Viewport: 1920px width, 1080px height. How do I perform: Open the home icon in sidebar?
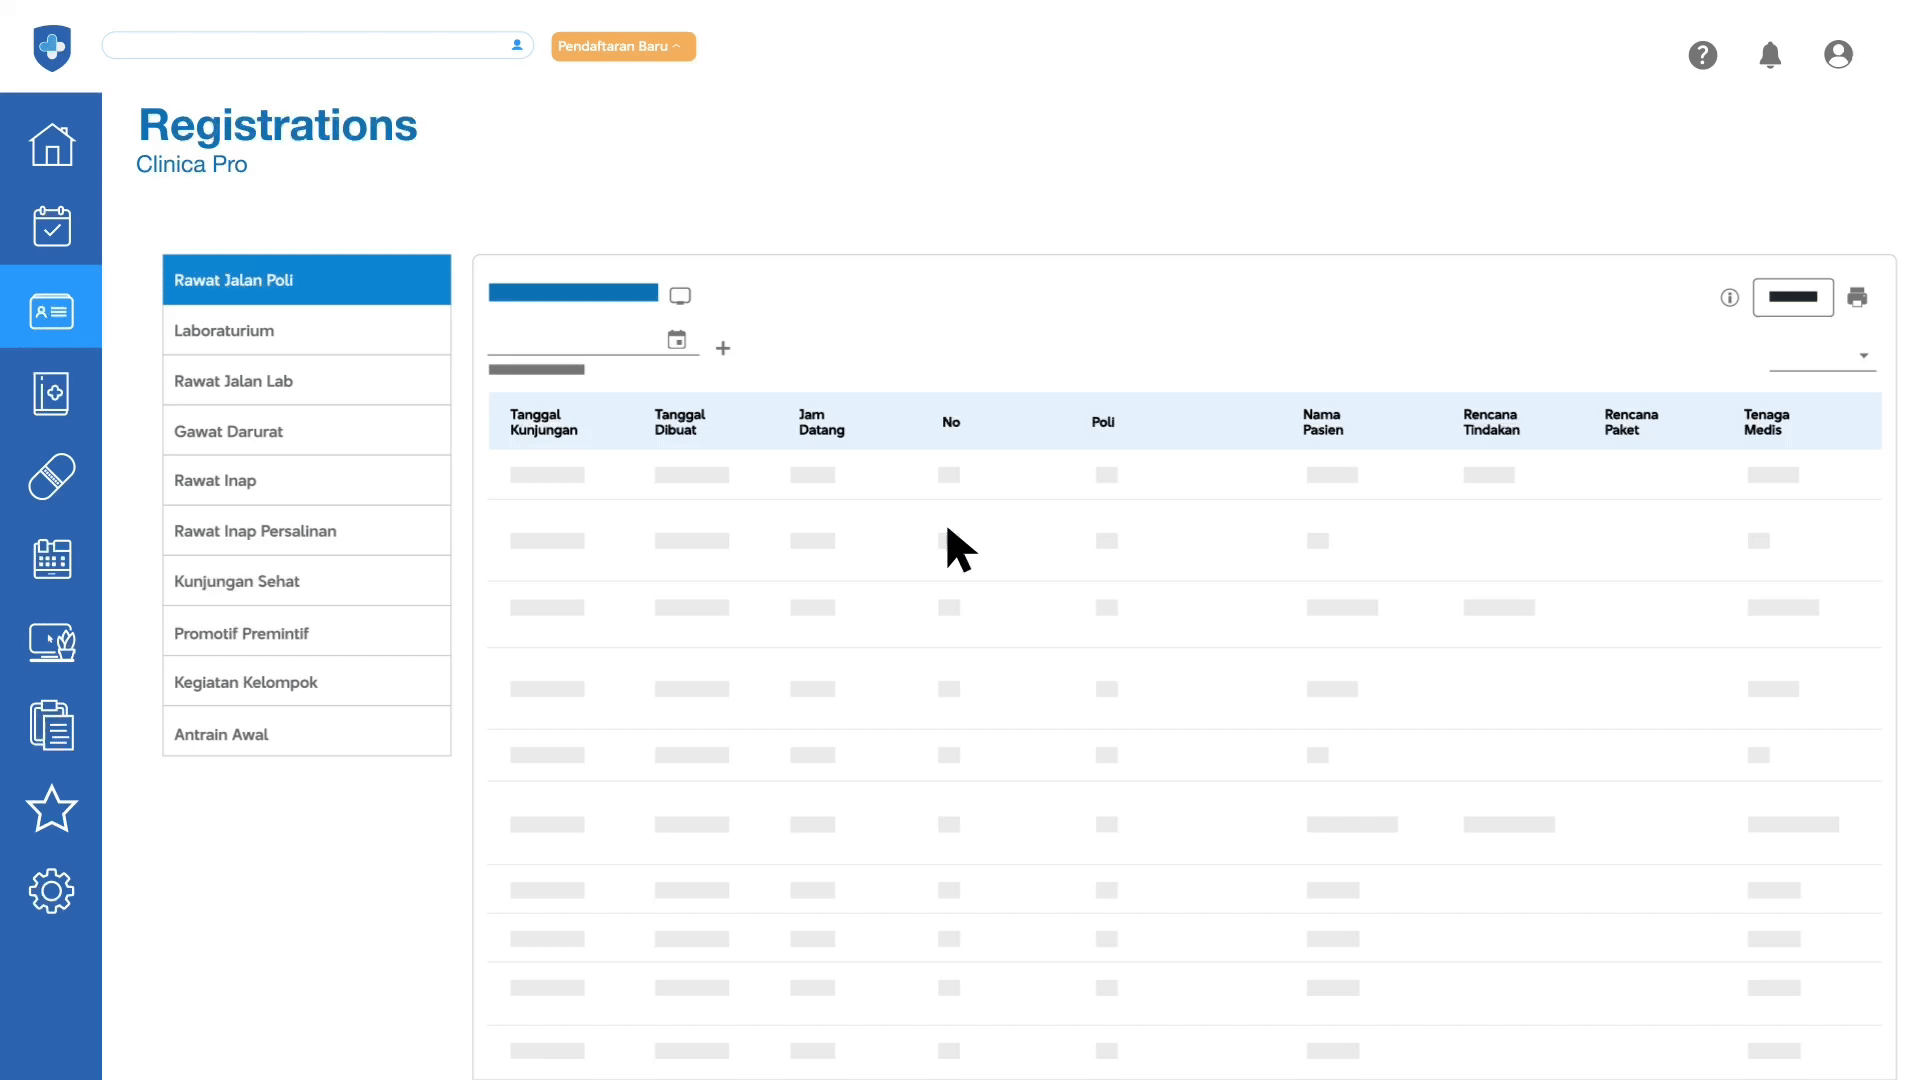(51, 145)
